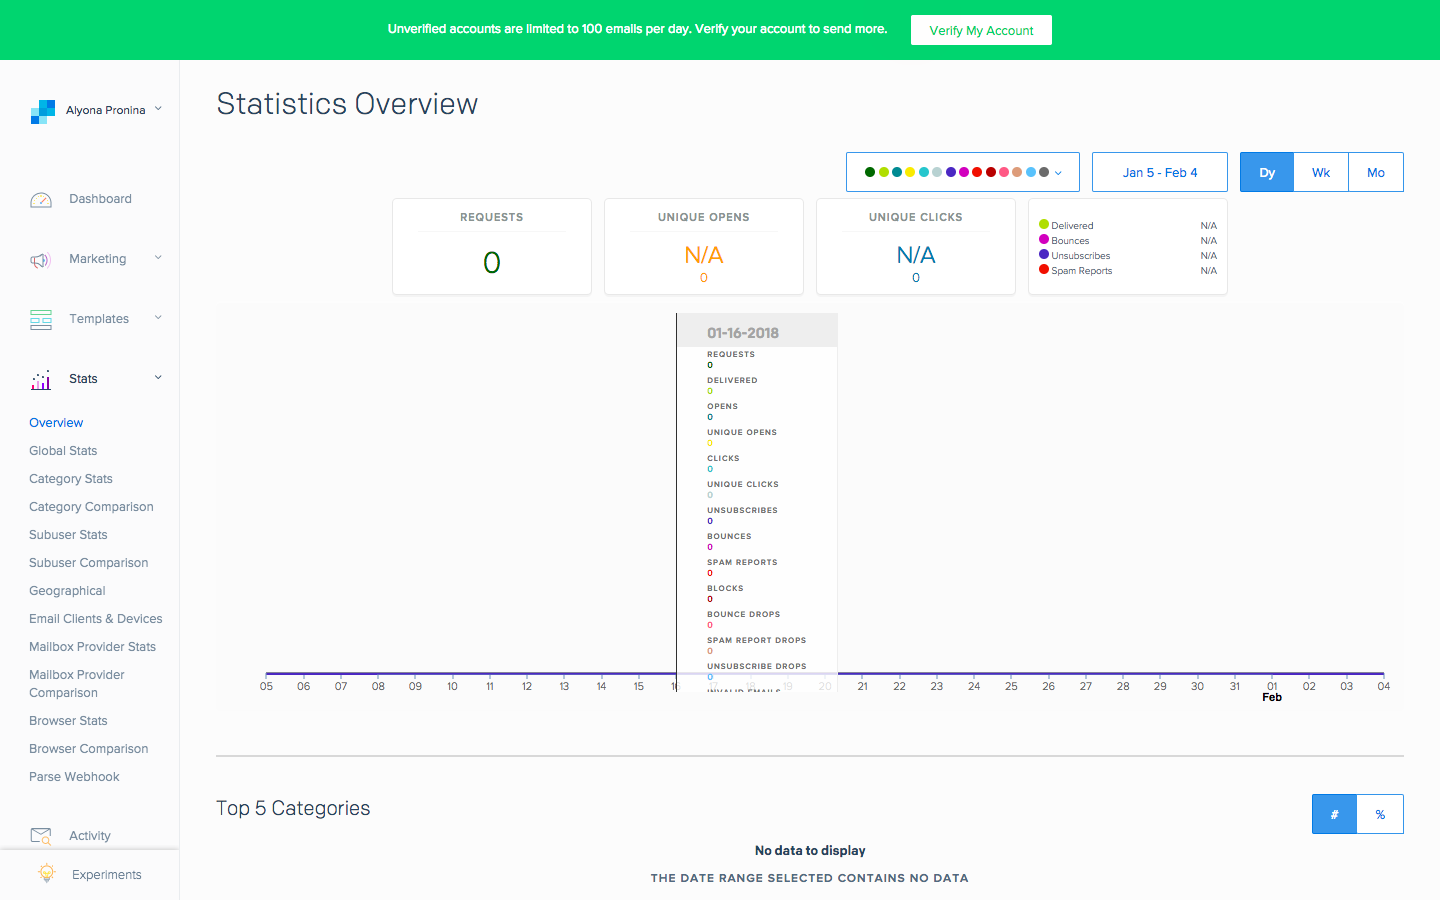This screenshot has width=1440, height=900.
Task: Click the Templates icon in the sidebar
Action: pos(40,318)
